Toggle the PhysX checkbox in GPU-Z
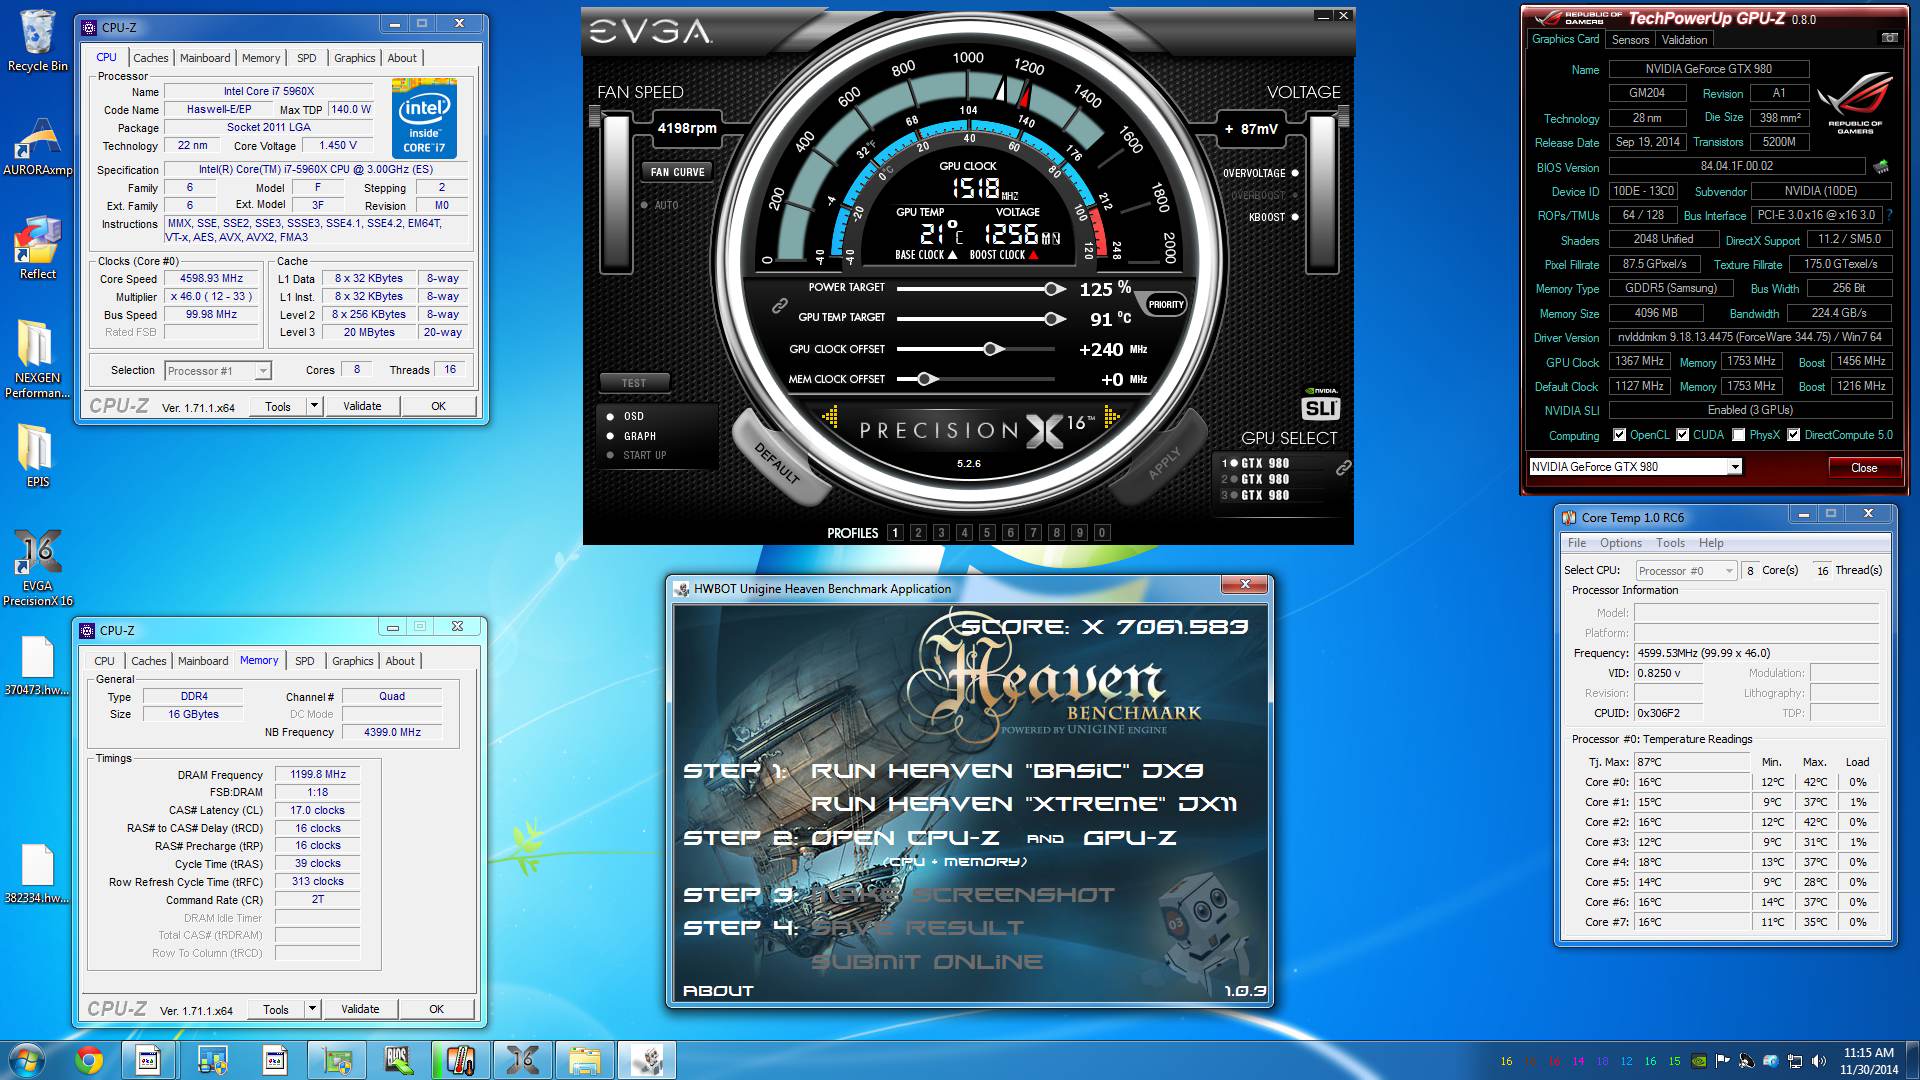Viewport: 1920px width, 1080px height. click(1738, 435)
